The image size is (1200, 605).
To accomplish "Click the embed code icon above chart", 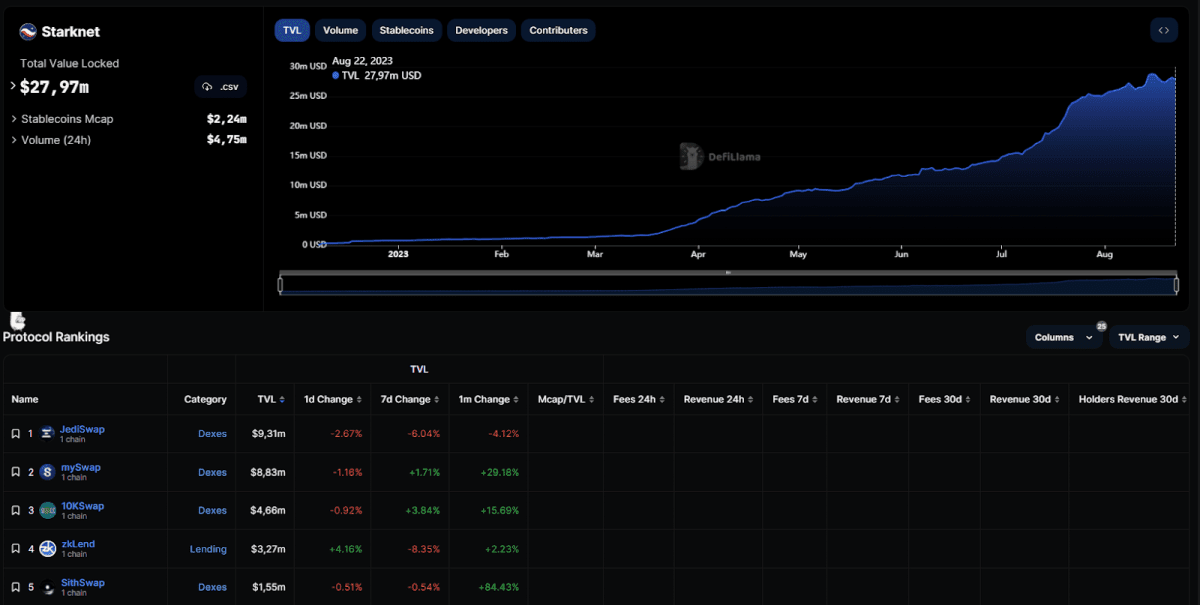I will pos(1164,30).
